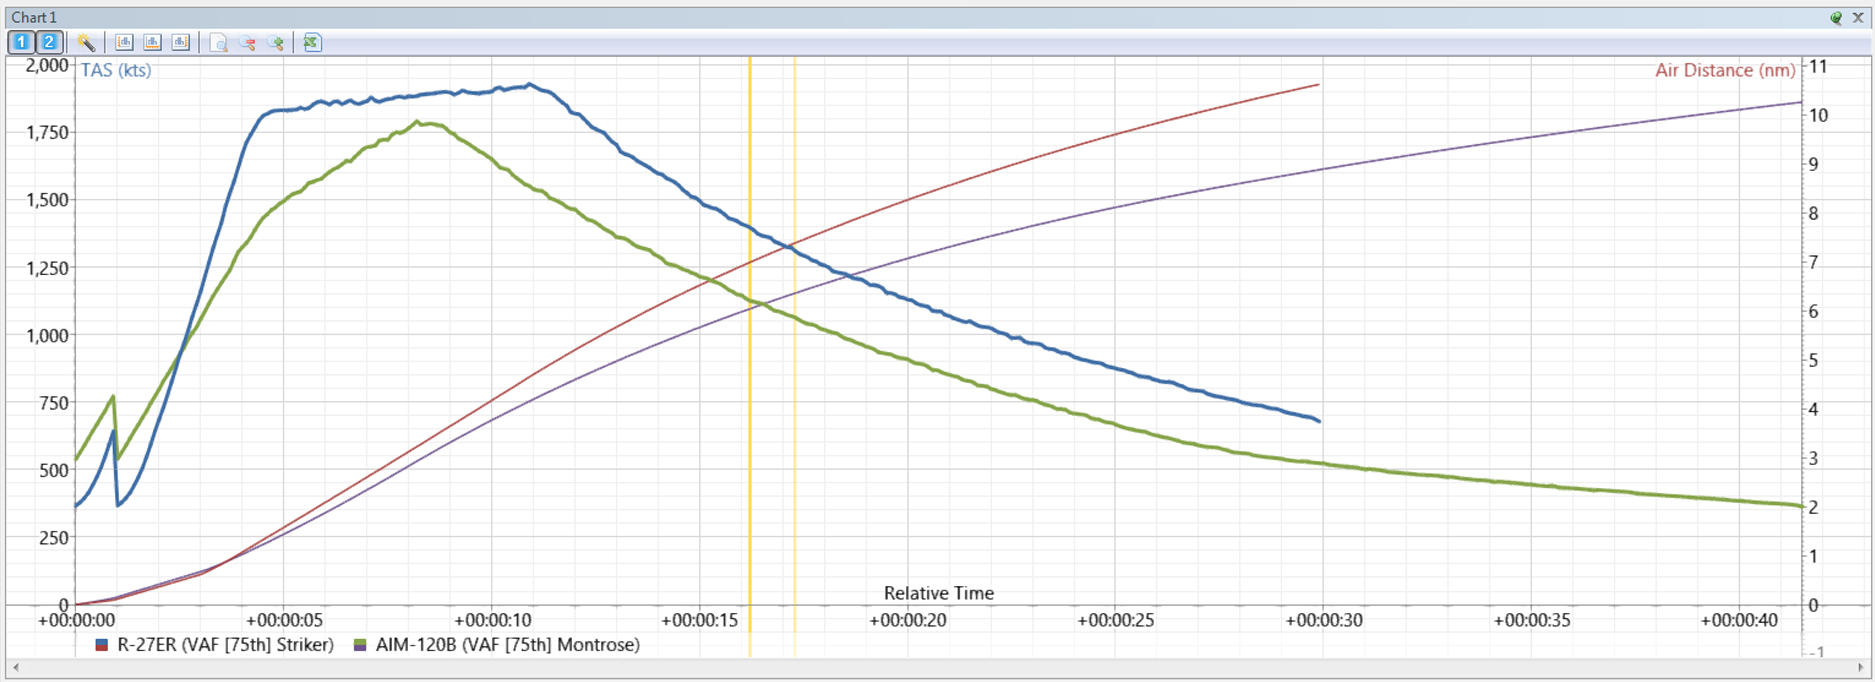Click the 11 value on Air Distance axis
This screenshot has height=682, width=1875.
[1818, 66]
